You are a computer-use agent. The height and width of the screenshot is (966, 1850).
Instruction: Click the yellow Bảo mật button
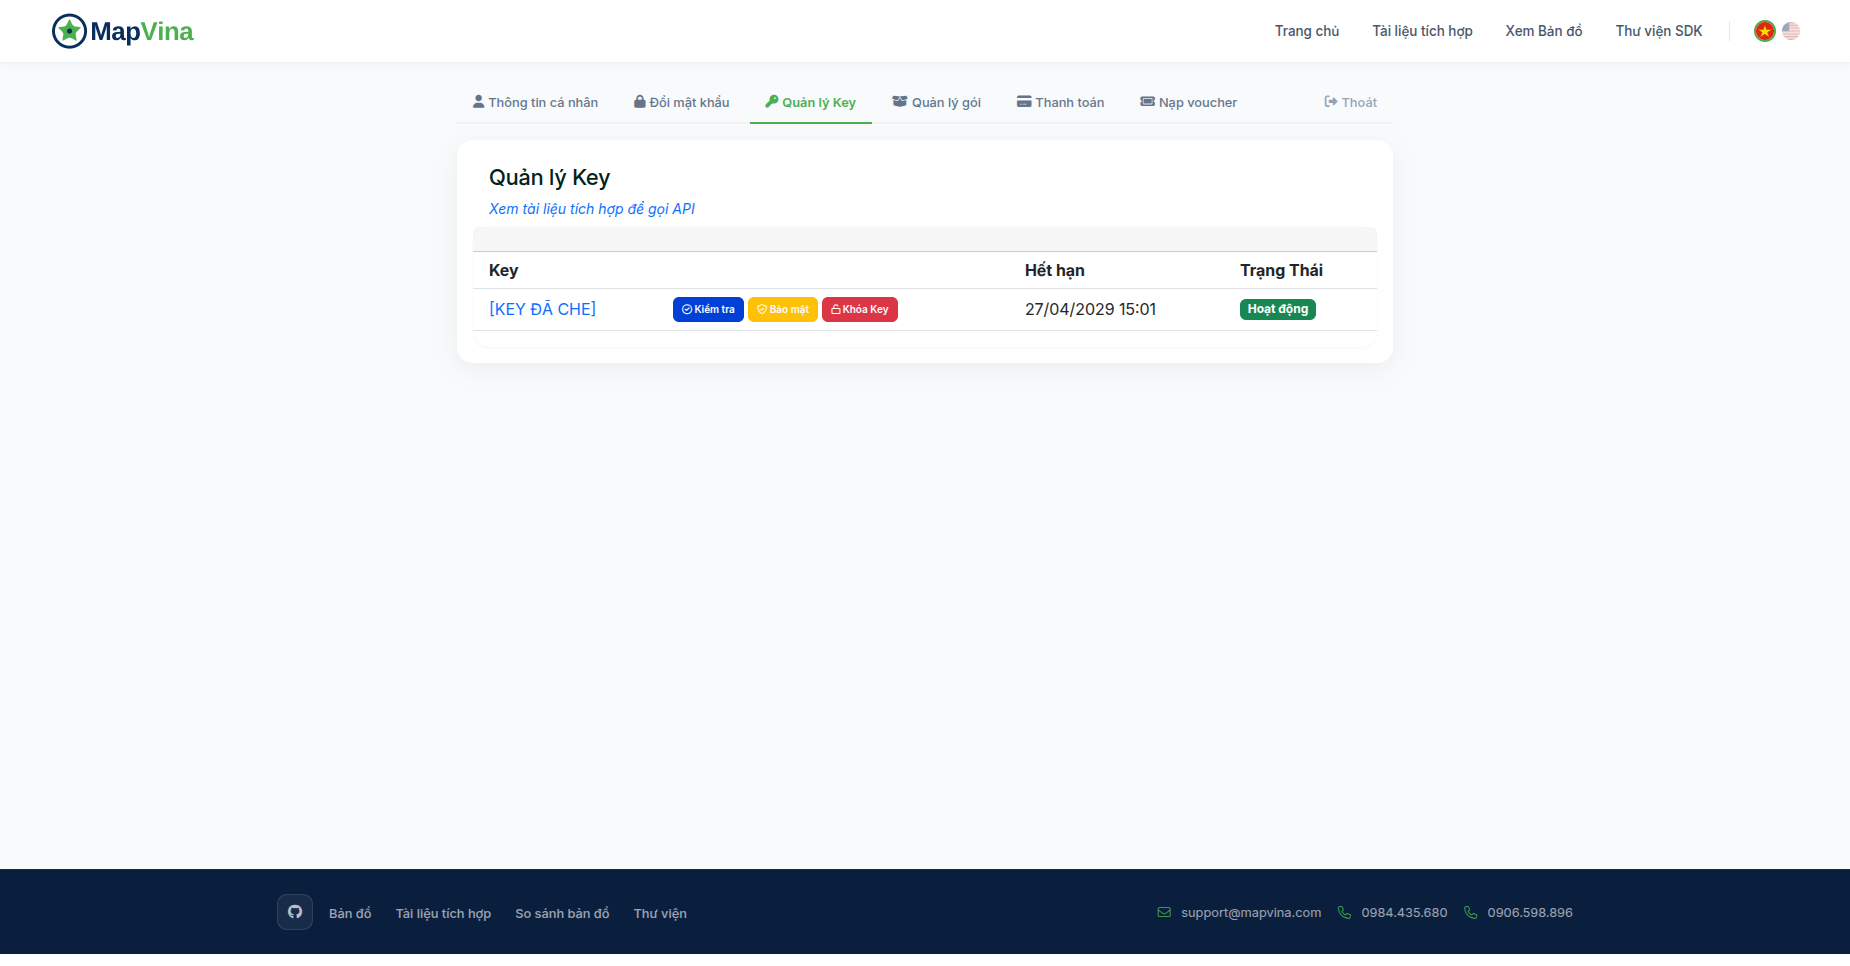(x=783, y=309)
